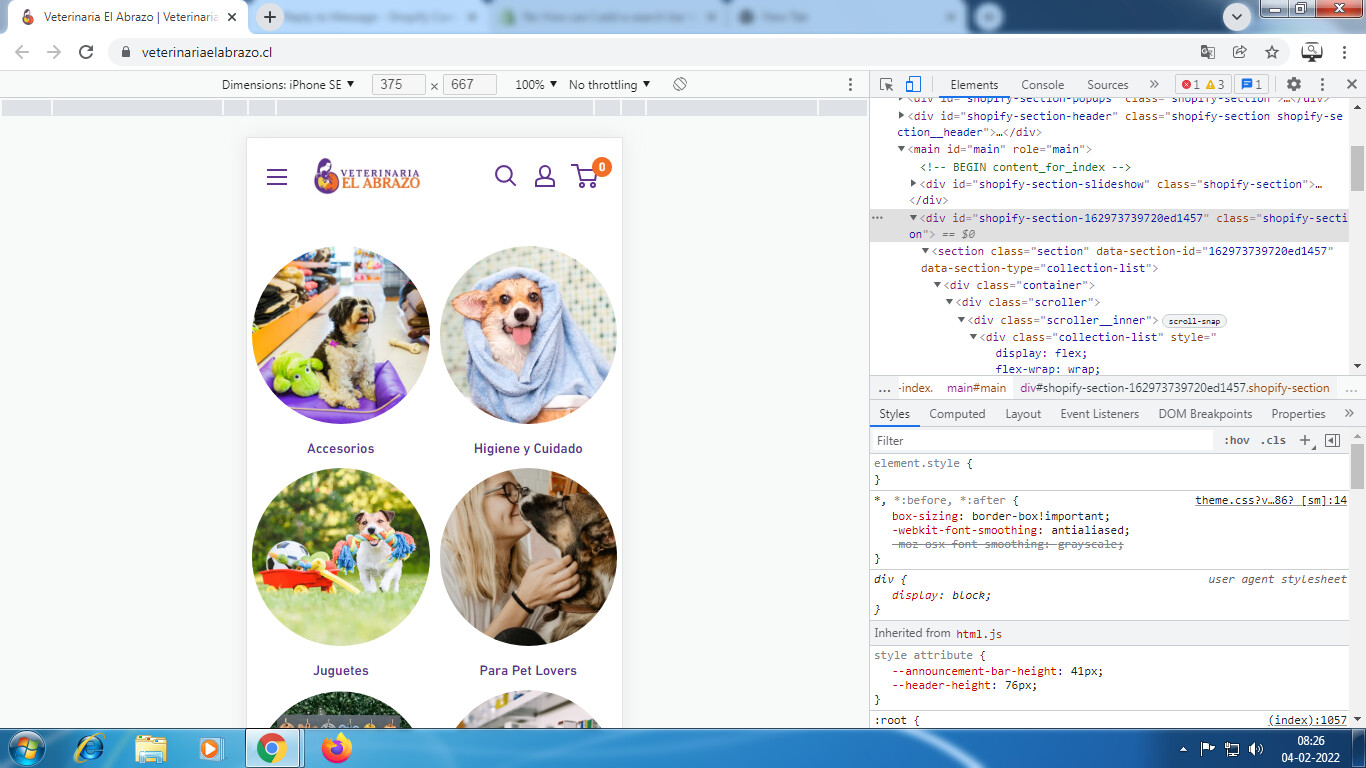Select the Styles tab
Viewport: 1366px width, 768px height.
pyautogui.click(x=894, y=414)
